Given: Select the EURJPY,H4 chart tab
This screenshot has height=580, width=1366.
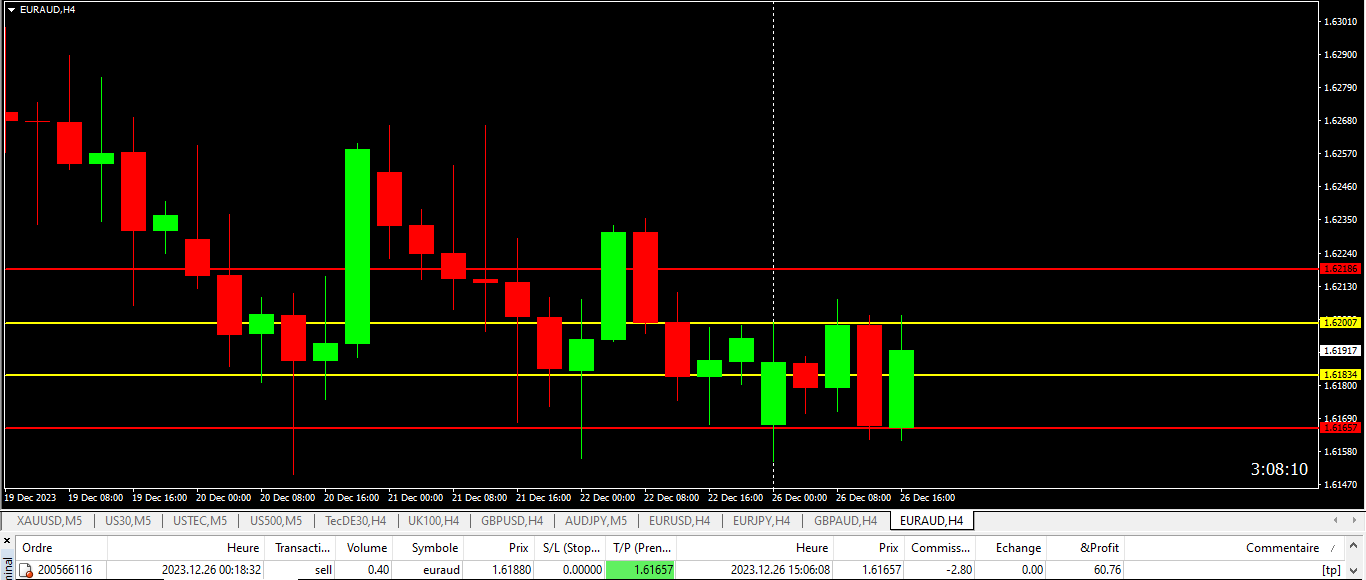Looking at the screenshot, I should (x=763, y=521).
